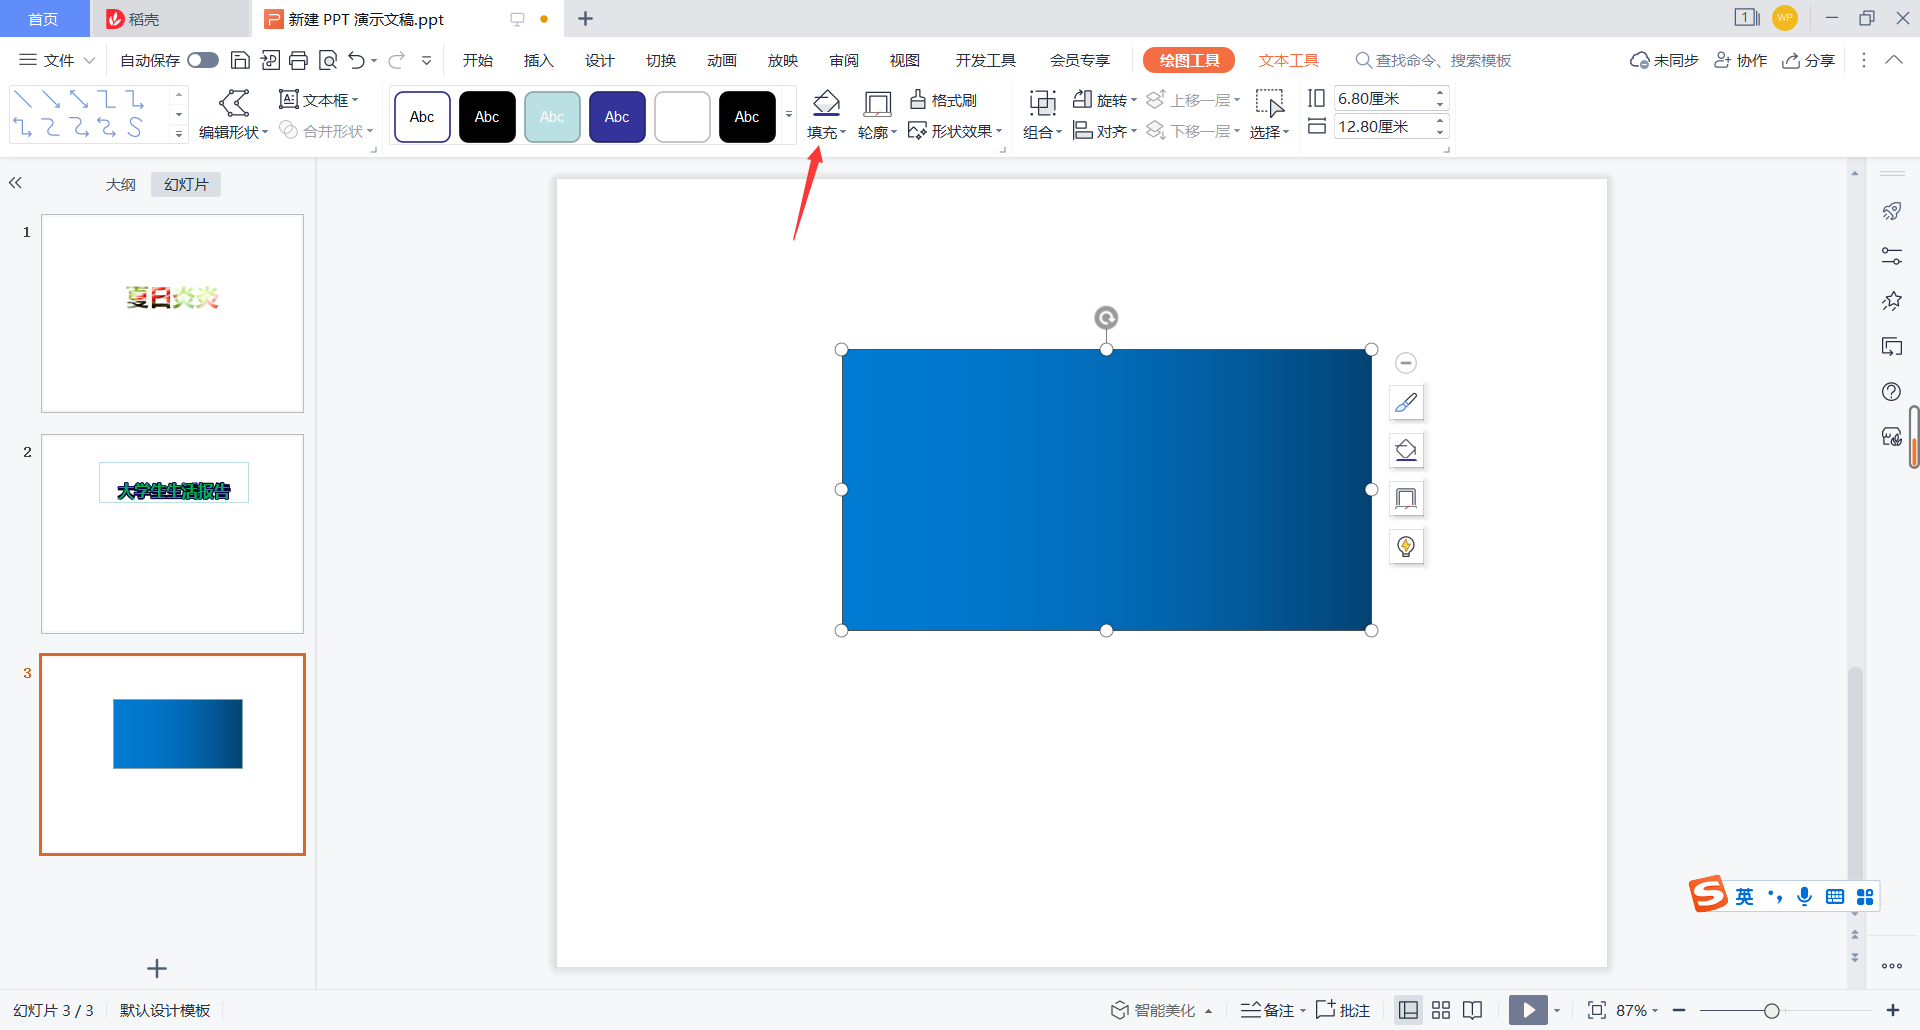
Task: Switch to Text Tools (文本工具) tab
Action: (1288, 60)
